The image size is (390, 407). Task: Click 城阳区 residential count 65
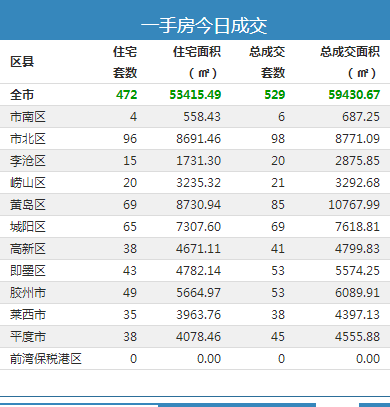(x=130, y=227)
